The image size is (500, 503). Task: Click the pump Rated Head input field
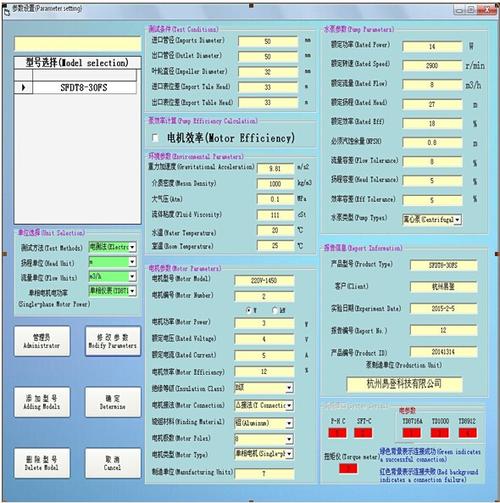432,104
